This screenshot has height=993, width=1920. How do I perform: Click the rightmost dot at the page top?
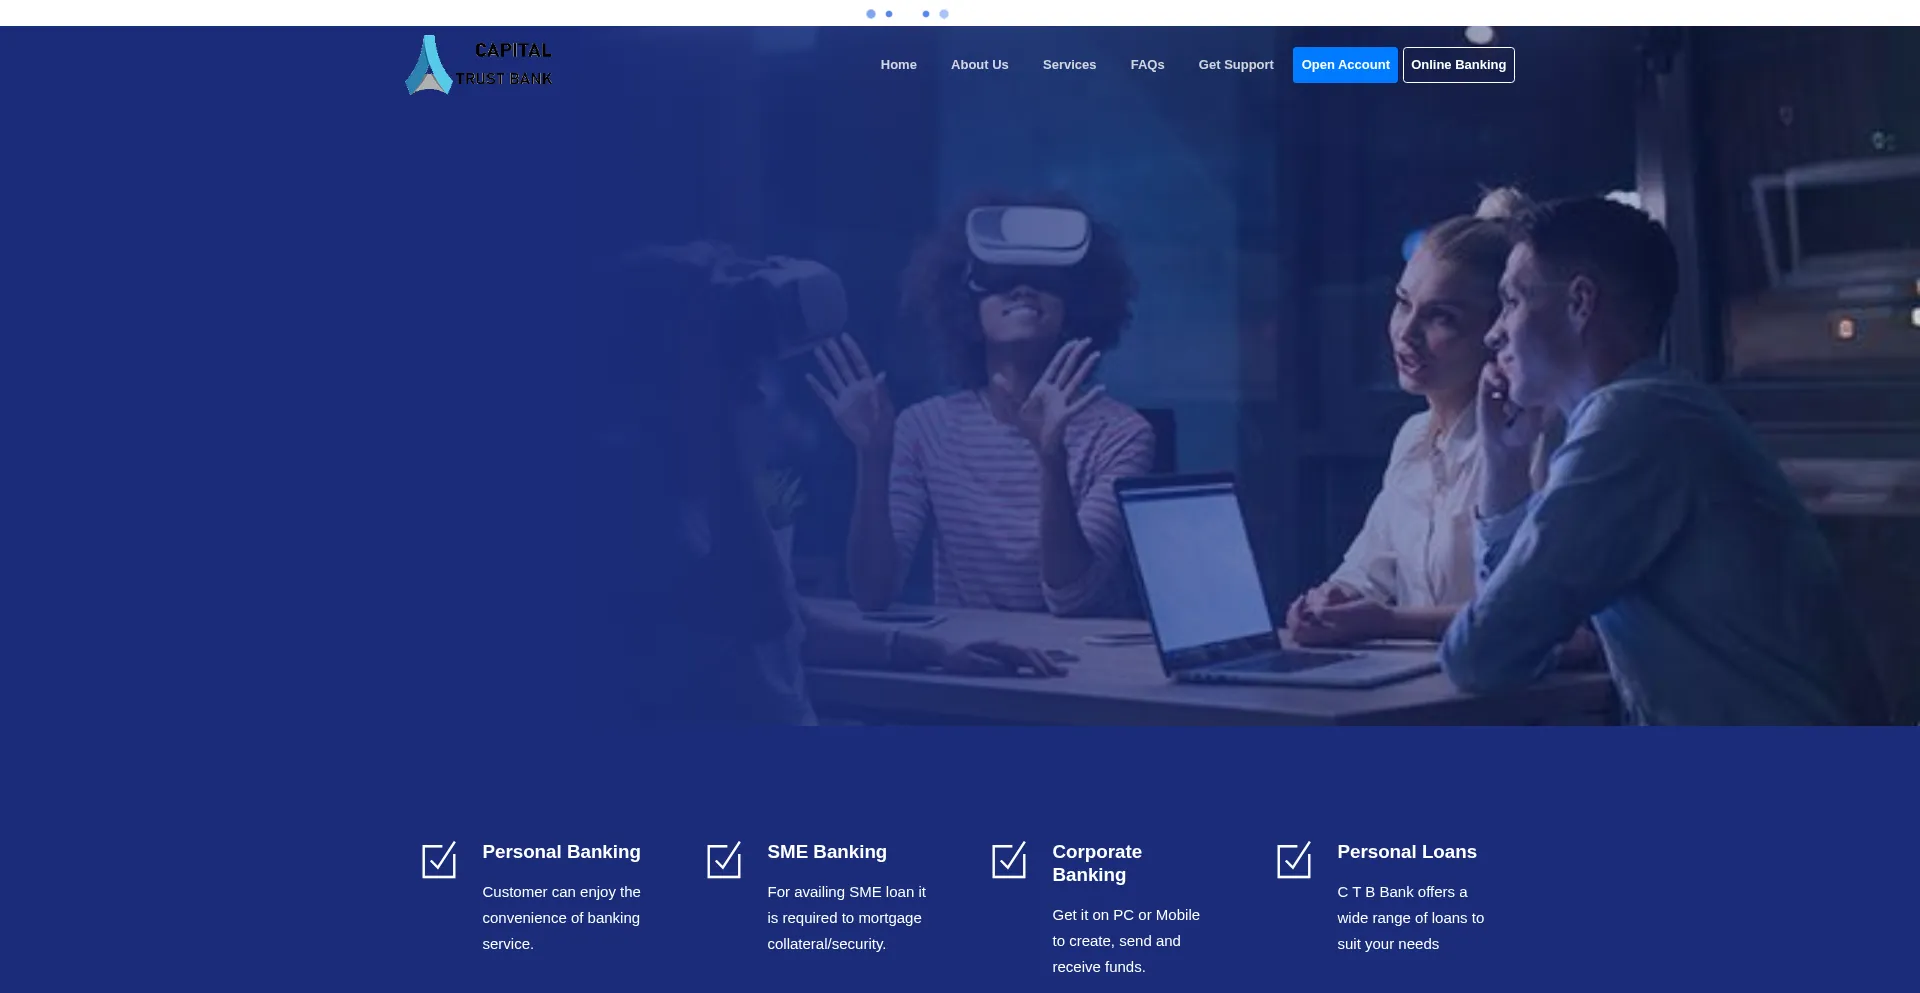[944, 14]
